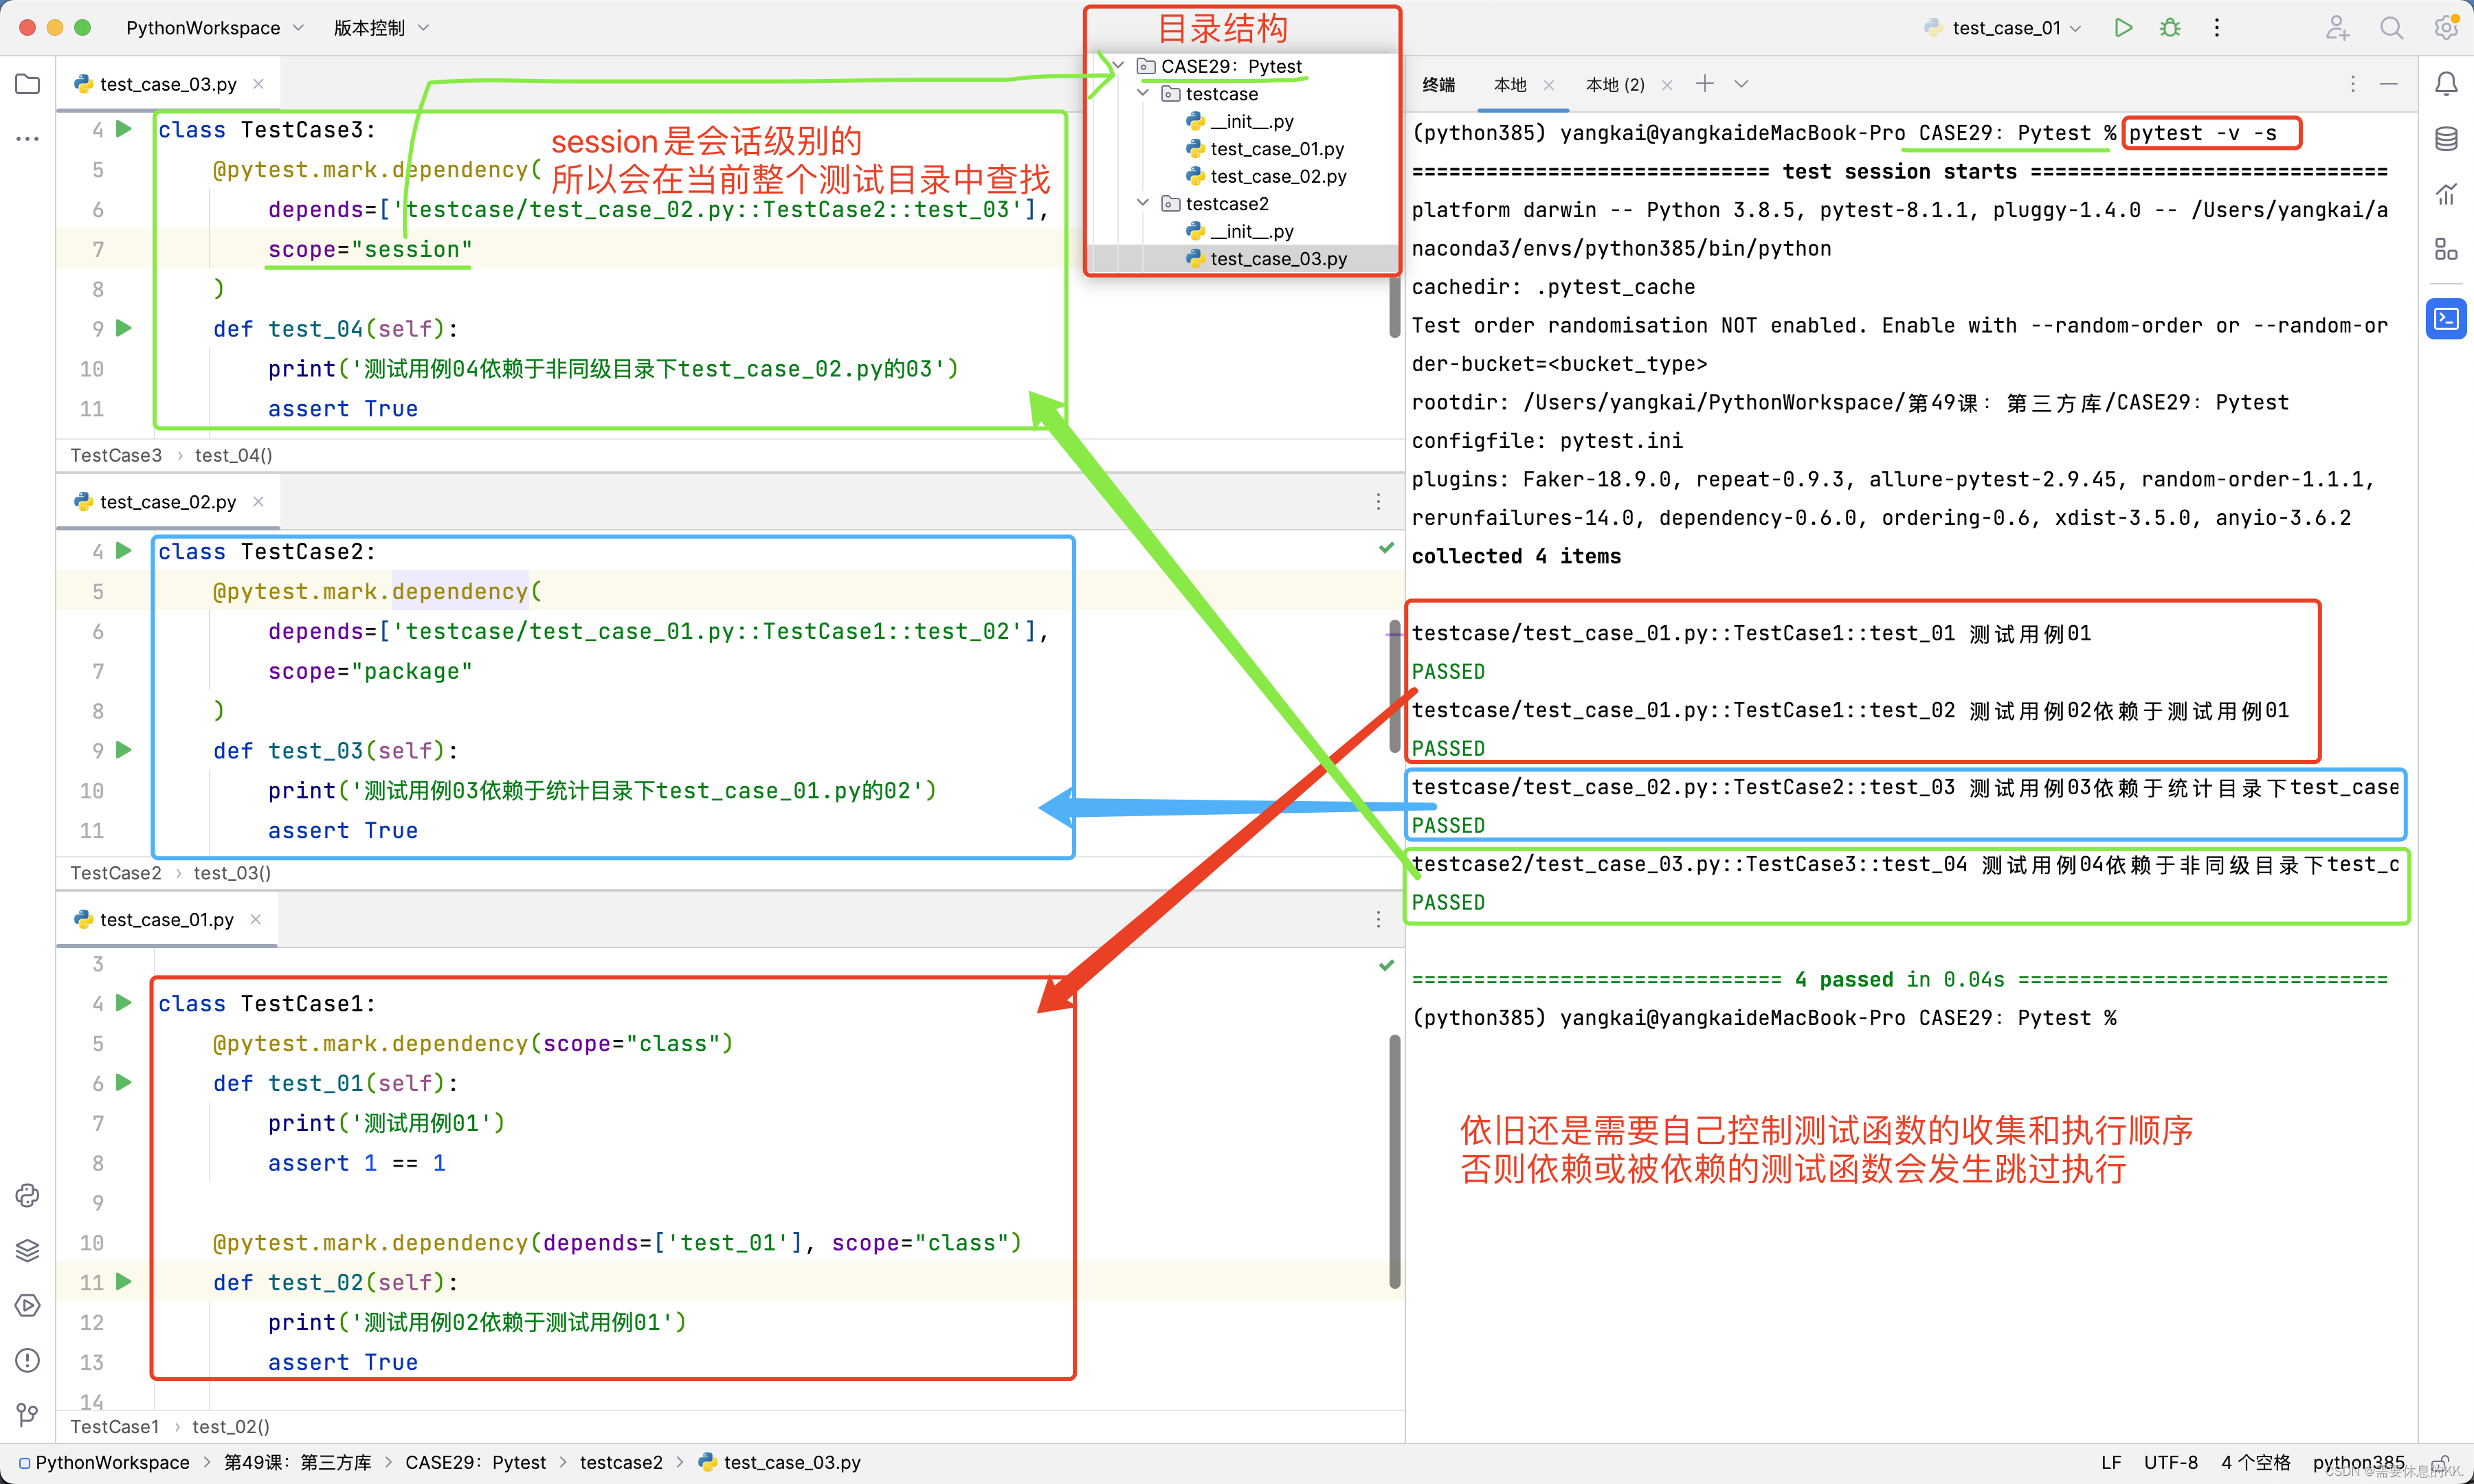Click the UTF-8 encoding status widget
This screenshot has height=1484, width=2474.
pyautogui.click(x=2171, y=1463)
